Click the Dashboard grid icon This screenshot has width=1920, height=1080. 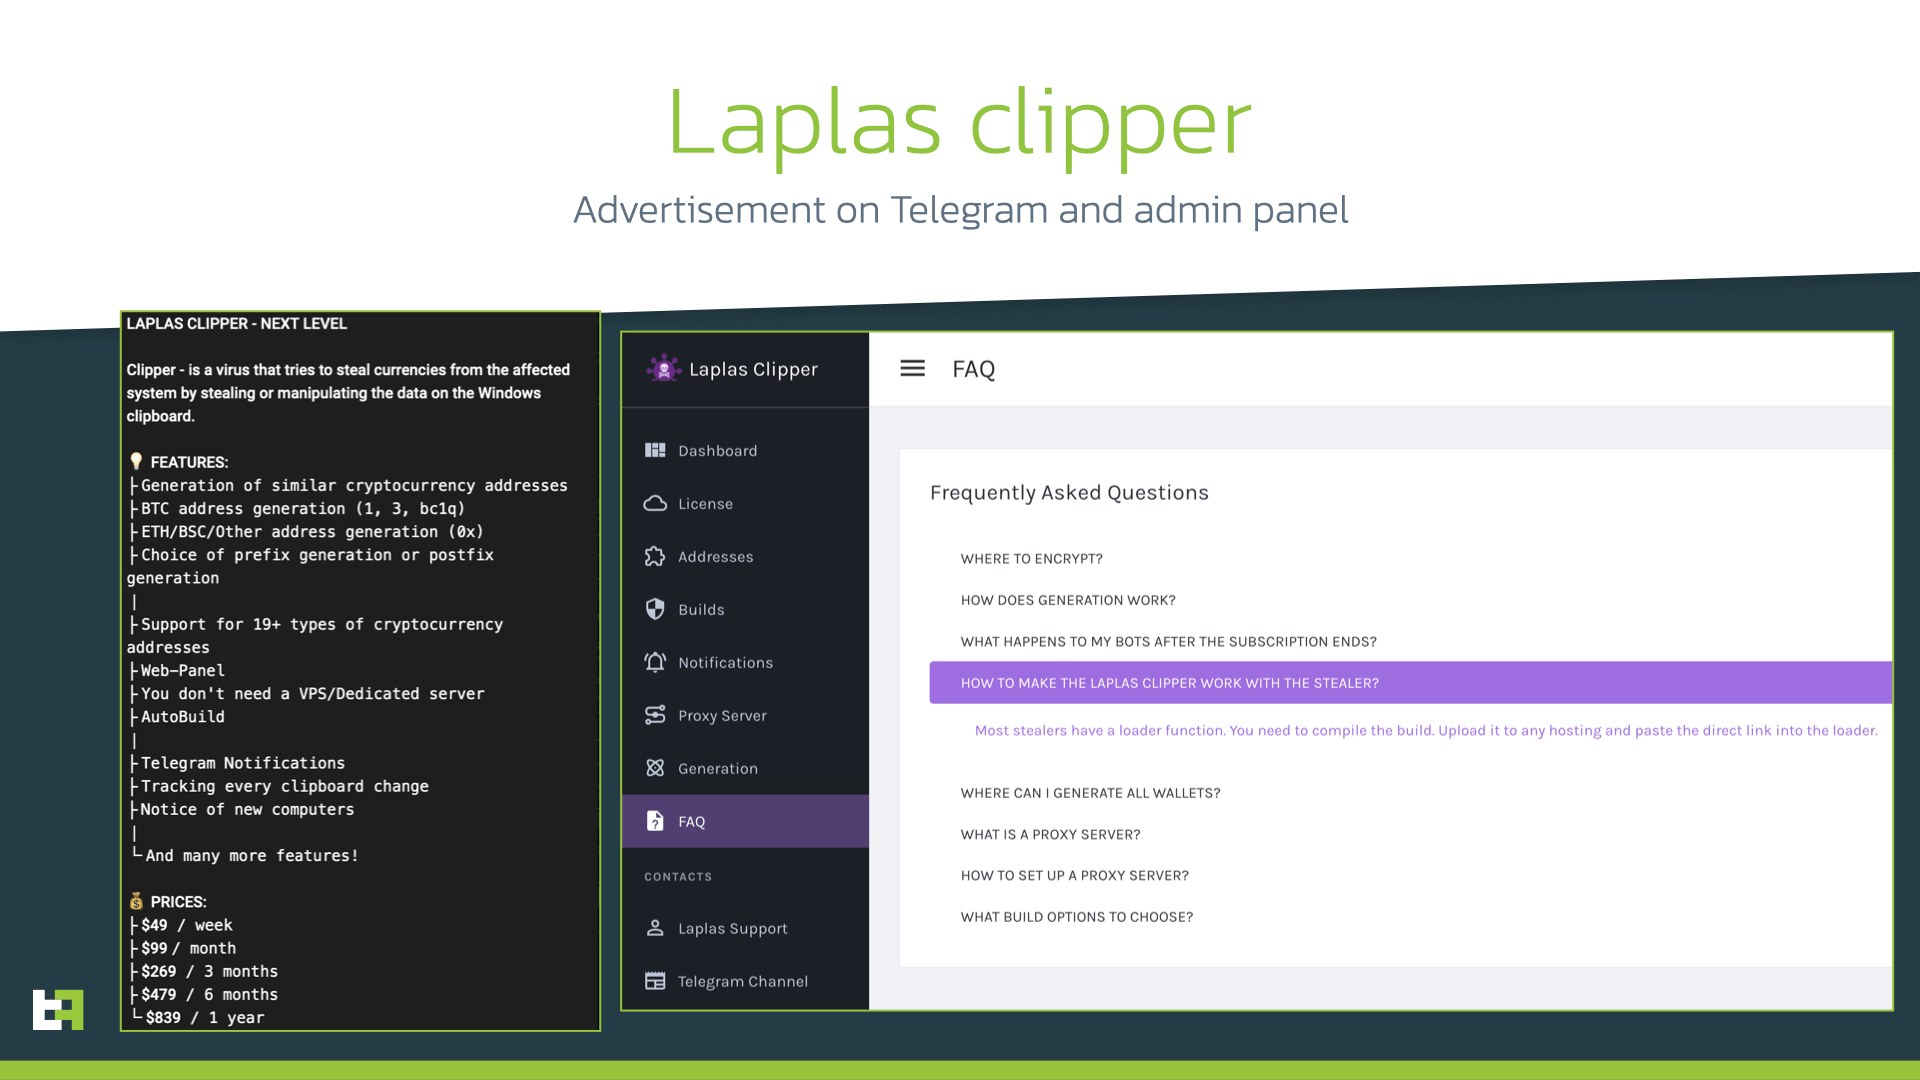point(655,451)
